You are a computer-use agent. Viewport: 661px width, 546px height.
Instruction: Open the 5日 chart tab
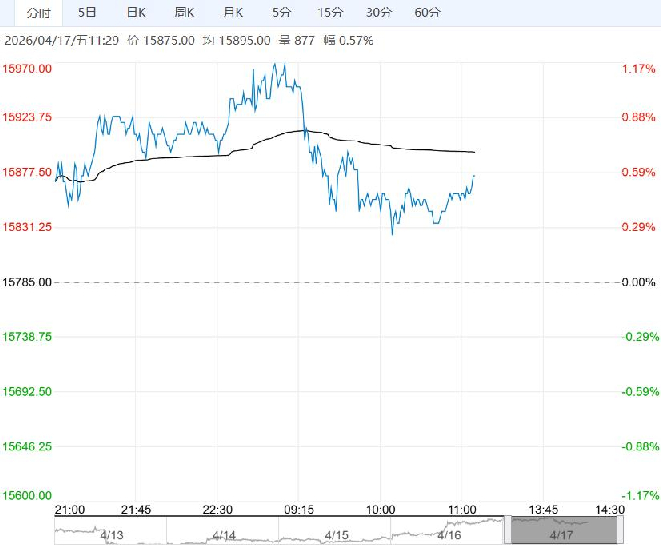point(88,13)
